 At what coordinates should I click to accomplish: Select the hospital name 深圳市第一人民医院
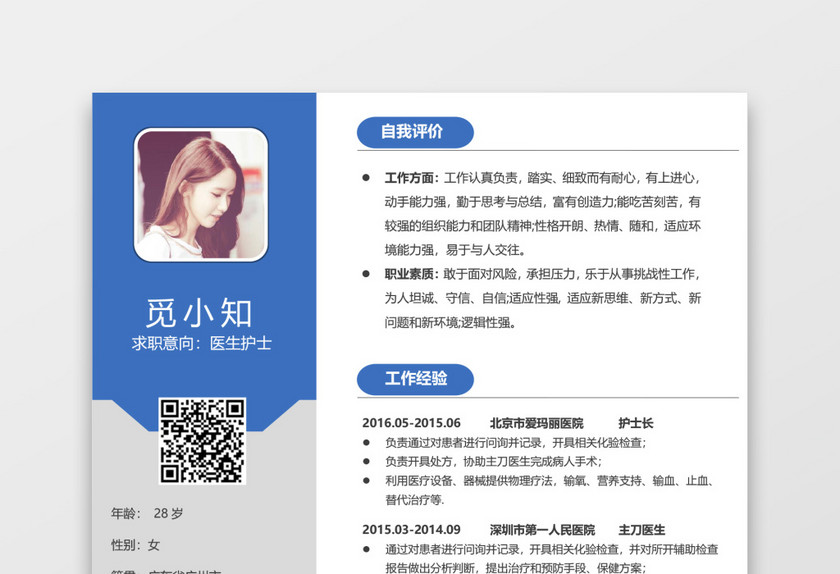pos(542,530)
